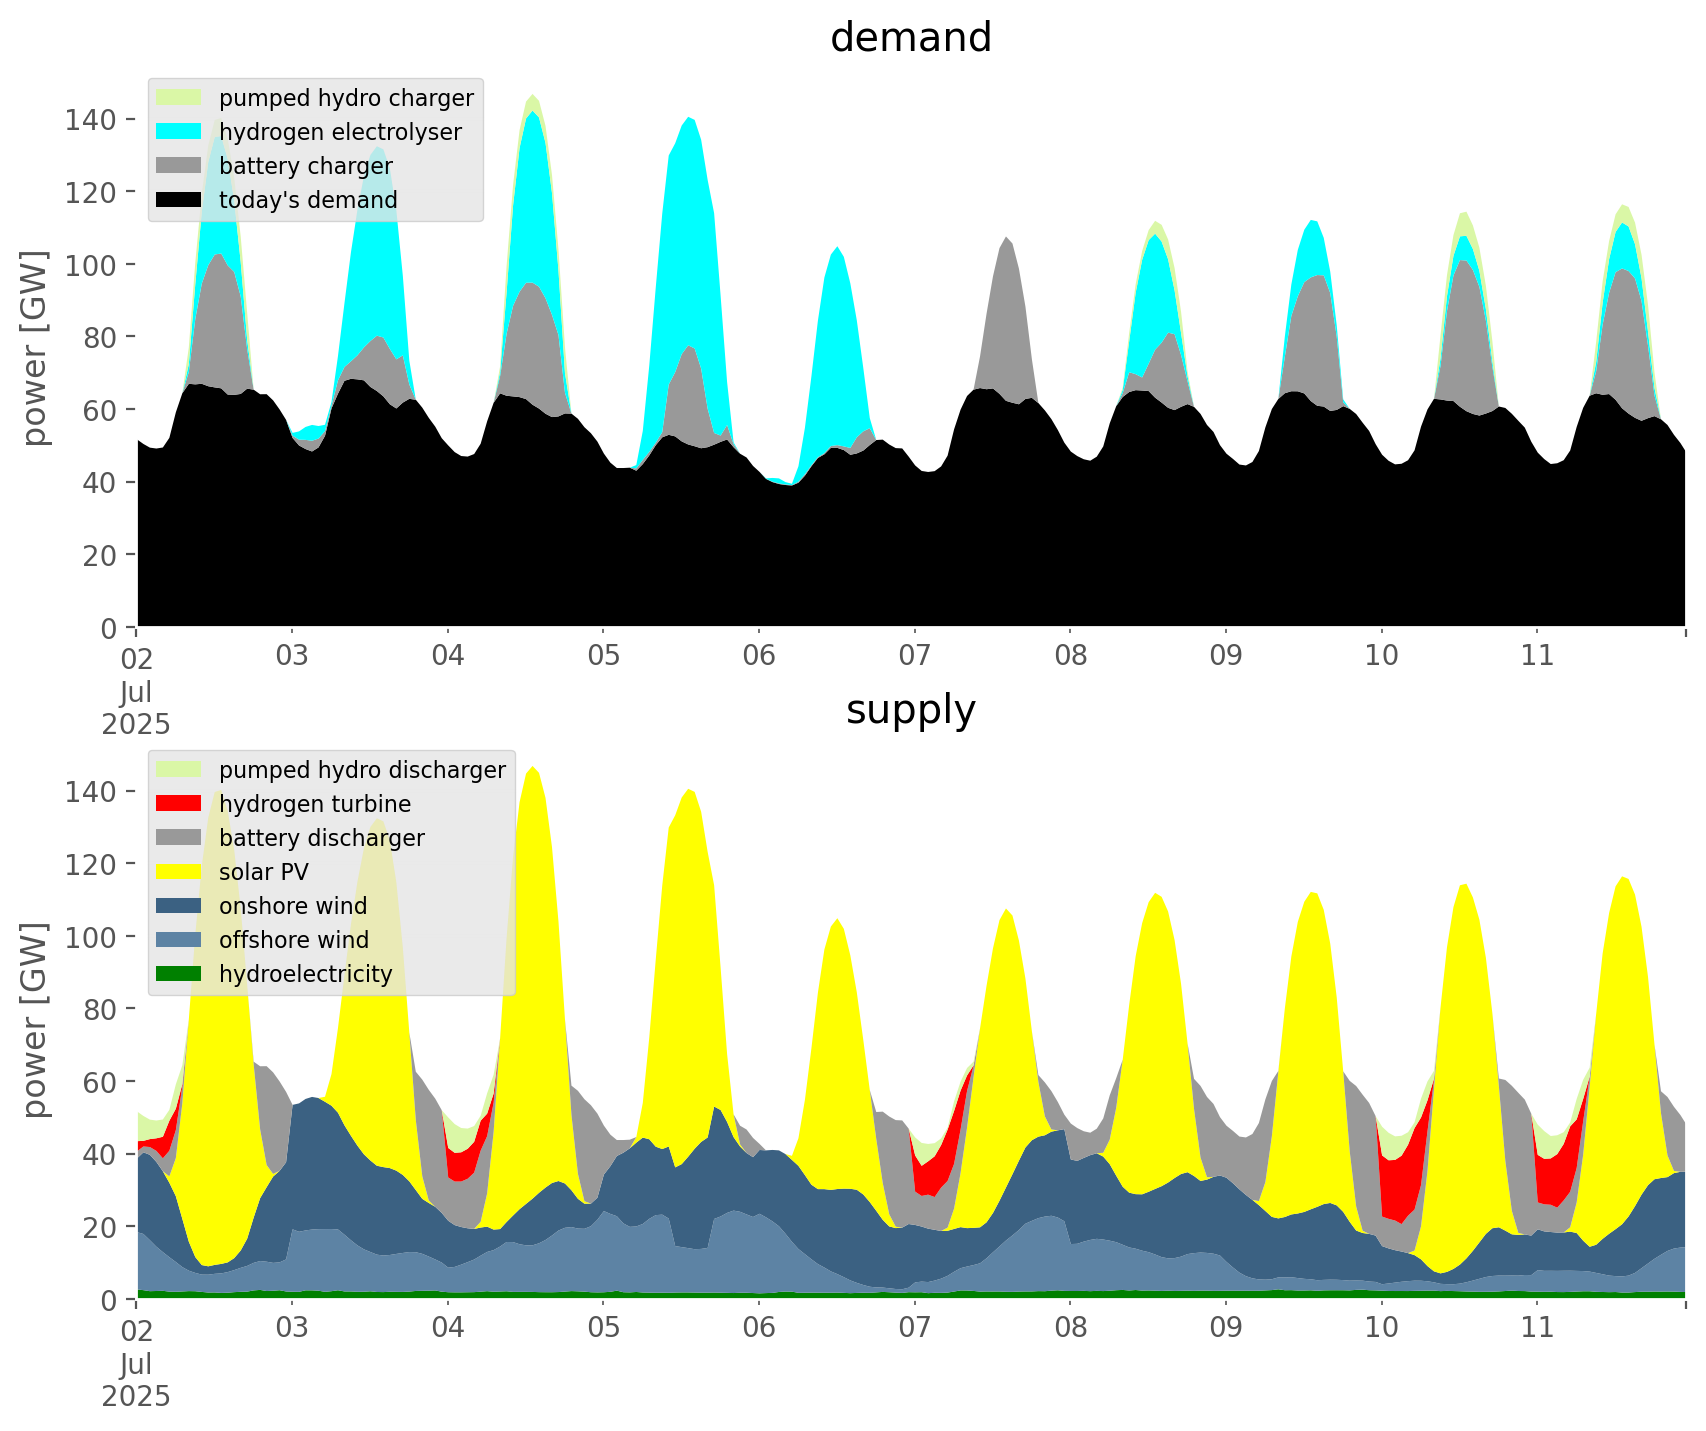Click the pumped hydro discharger legend label
The width and height of the screenshot is (1706, 1431).
point(362,770)
